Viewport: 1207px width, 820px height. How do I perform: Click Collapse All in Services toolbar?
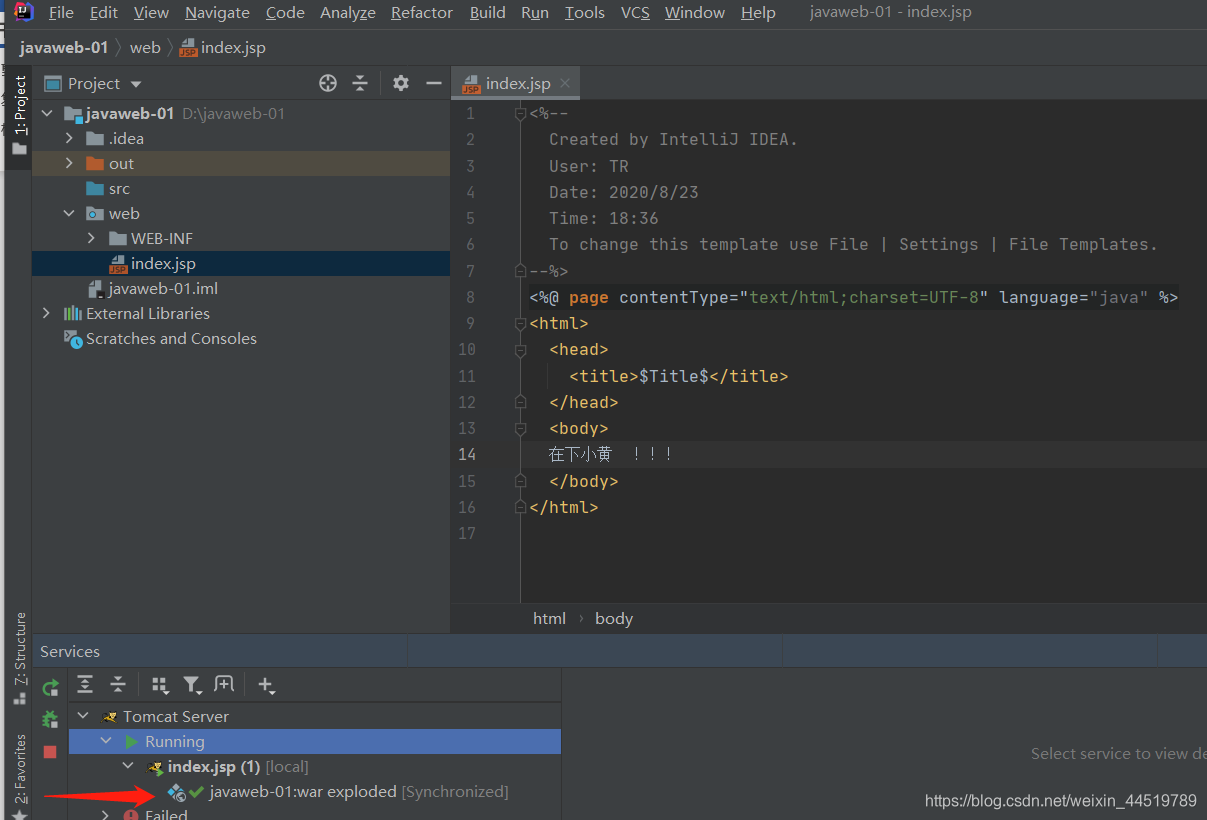coord(118,684)
